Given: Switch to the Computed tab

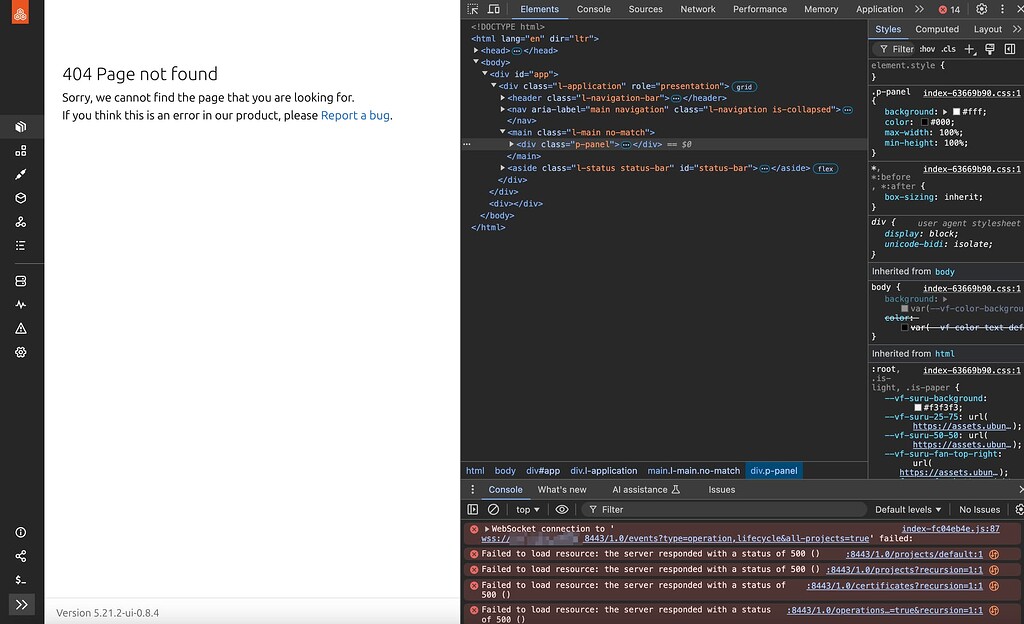Looking at the screenshot, I should [x=937, y=29].
